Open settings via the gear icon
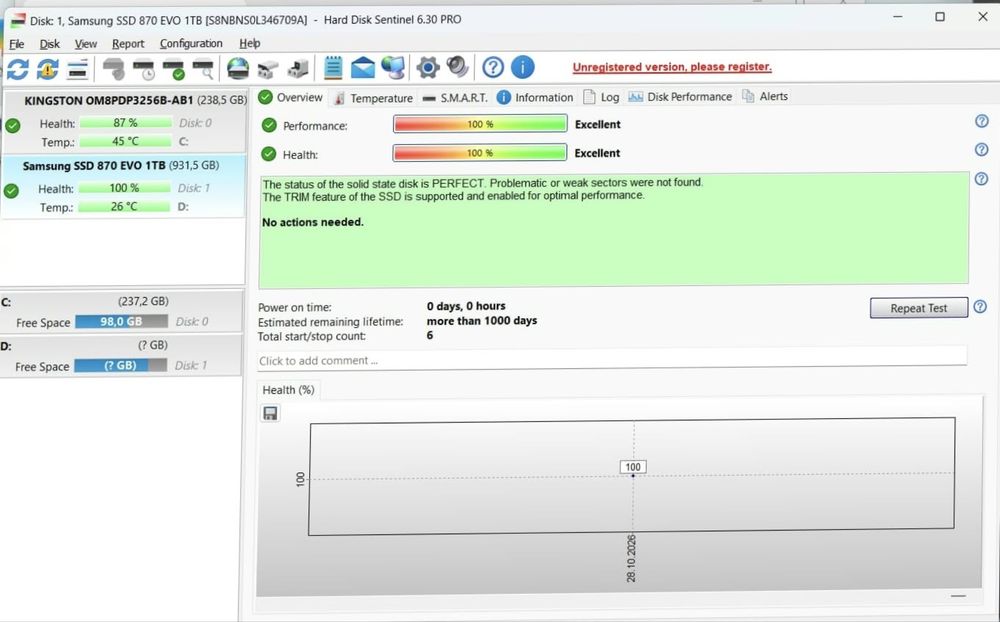 point(428,68)
